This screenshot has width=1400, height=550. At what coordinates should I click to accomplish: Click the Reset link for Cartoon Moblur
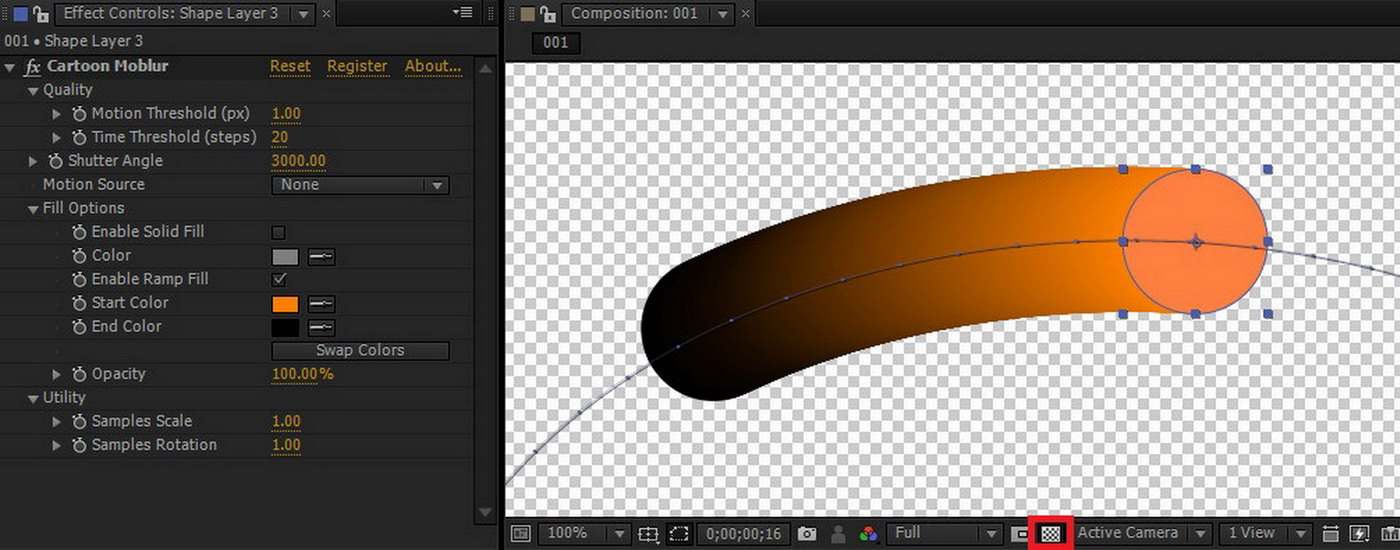pos(290,66)
